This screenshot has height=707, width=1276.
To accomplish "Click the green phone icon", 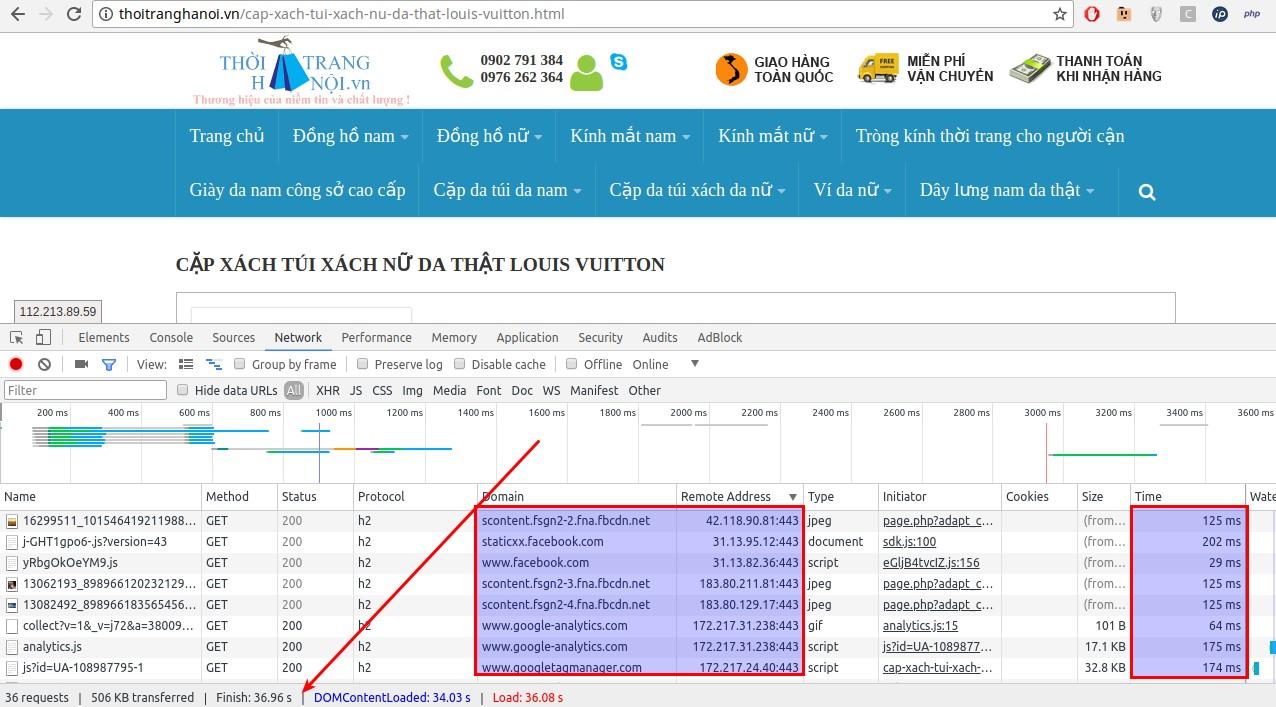I will click(457, 71).
